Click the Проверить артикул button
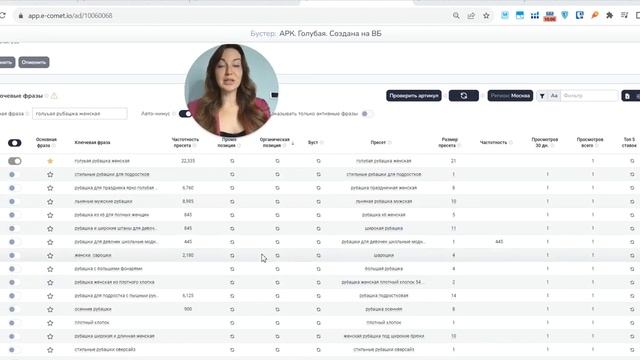Screen dimensions: 640x360 414,96
